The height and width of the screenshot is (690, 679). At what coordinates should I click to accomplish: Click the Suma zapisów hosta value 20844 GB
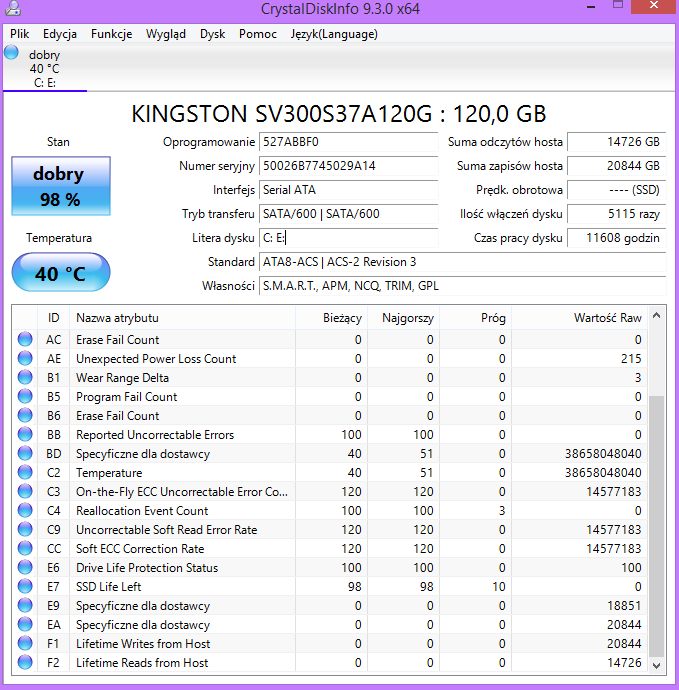click(x=617, y=166)
